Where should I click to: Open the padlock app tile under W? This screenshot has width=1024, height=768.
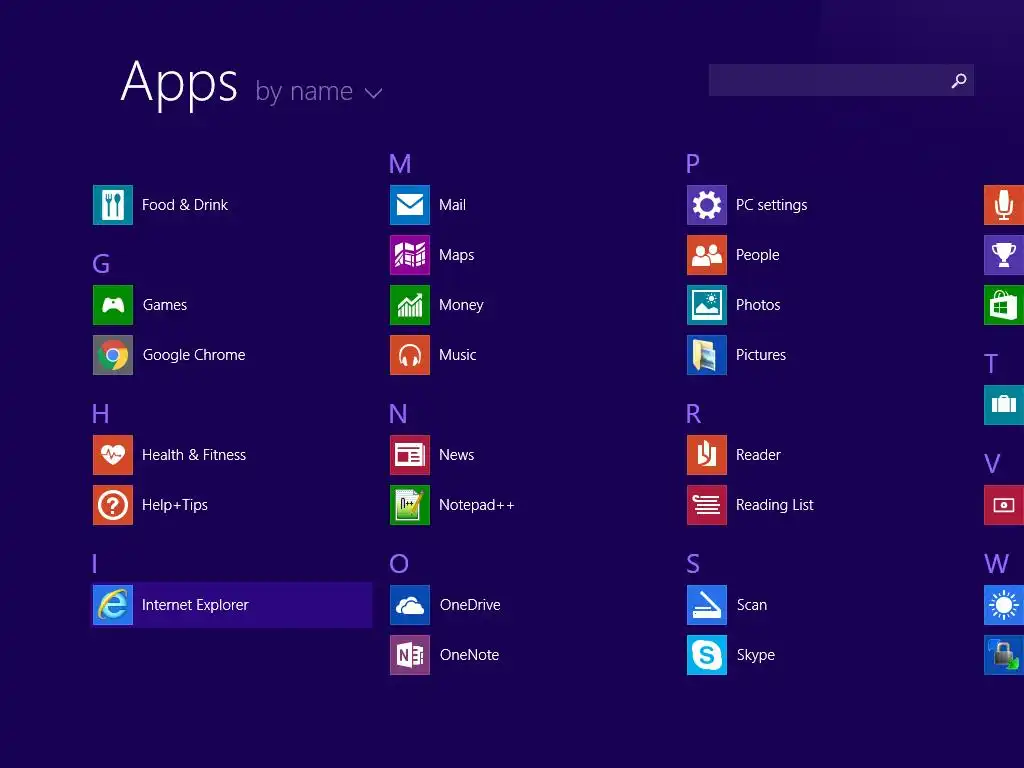(x=1004, y=655)
